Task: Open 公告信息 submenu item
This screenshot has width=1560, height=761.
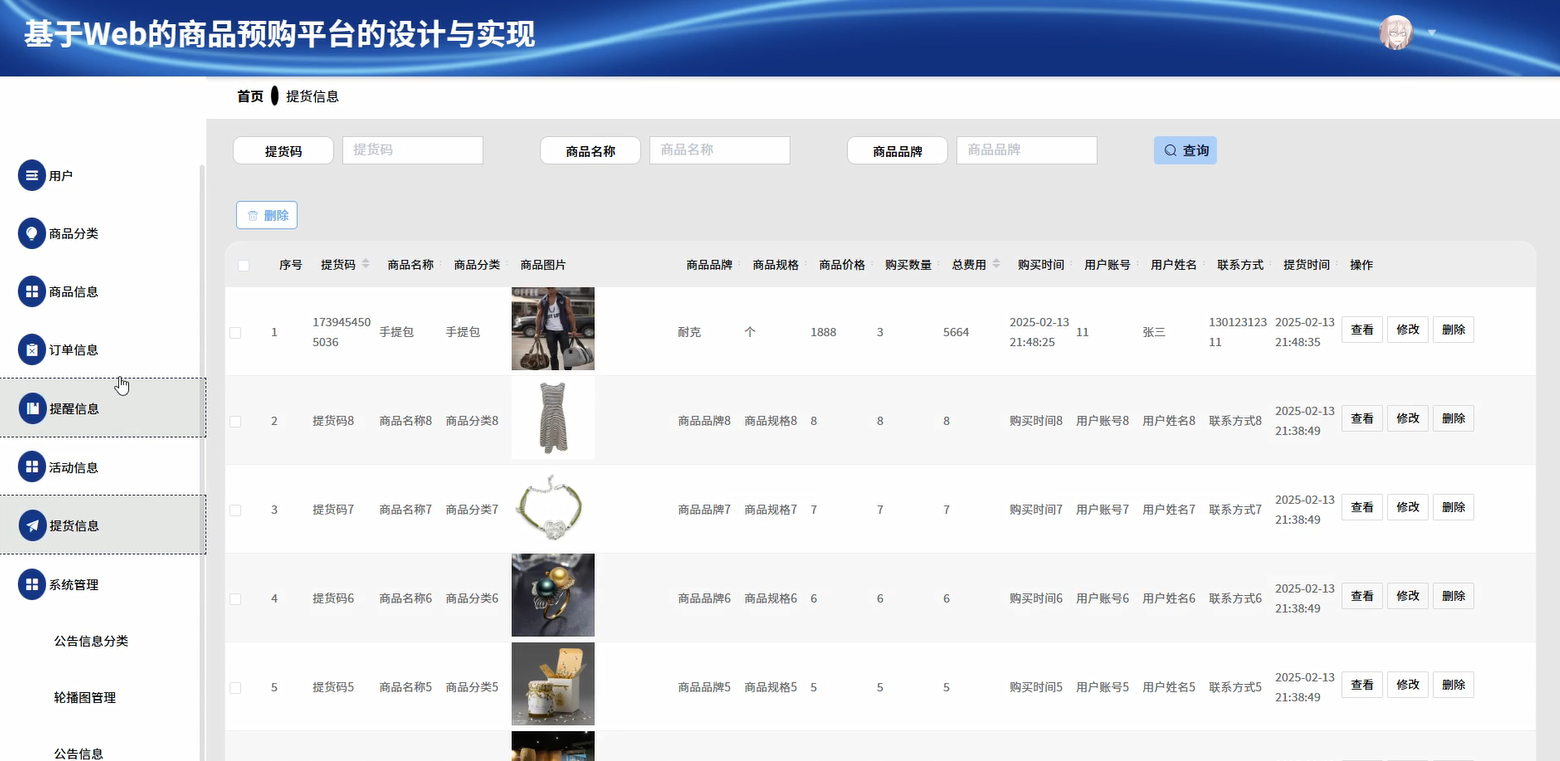Action: point(79,754)
